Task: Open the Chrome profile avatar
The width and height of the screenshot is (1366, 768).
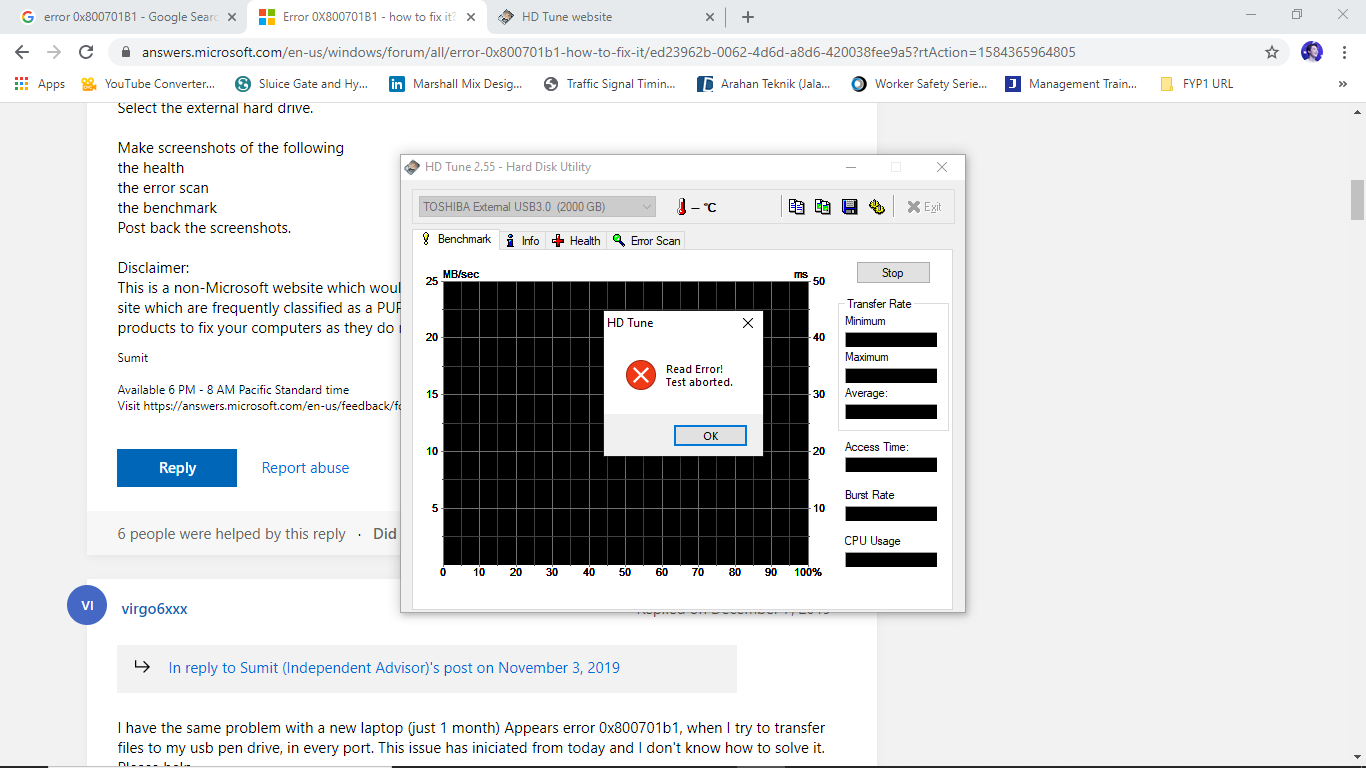Action: pos(1312,52)
